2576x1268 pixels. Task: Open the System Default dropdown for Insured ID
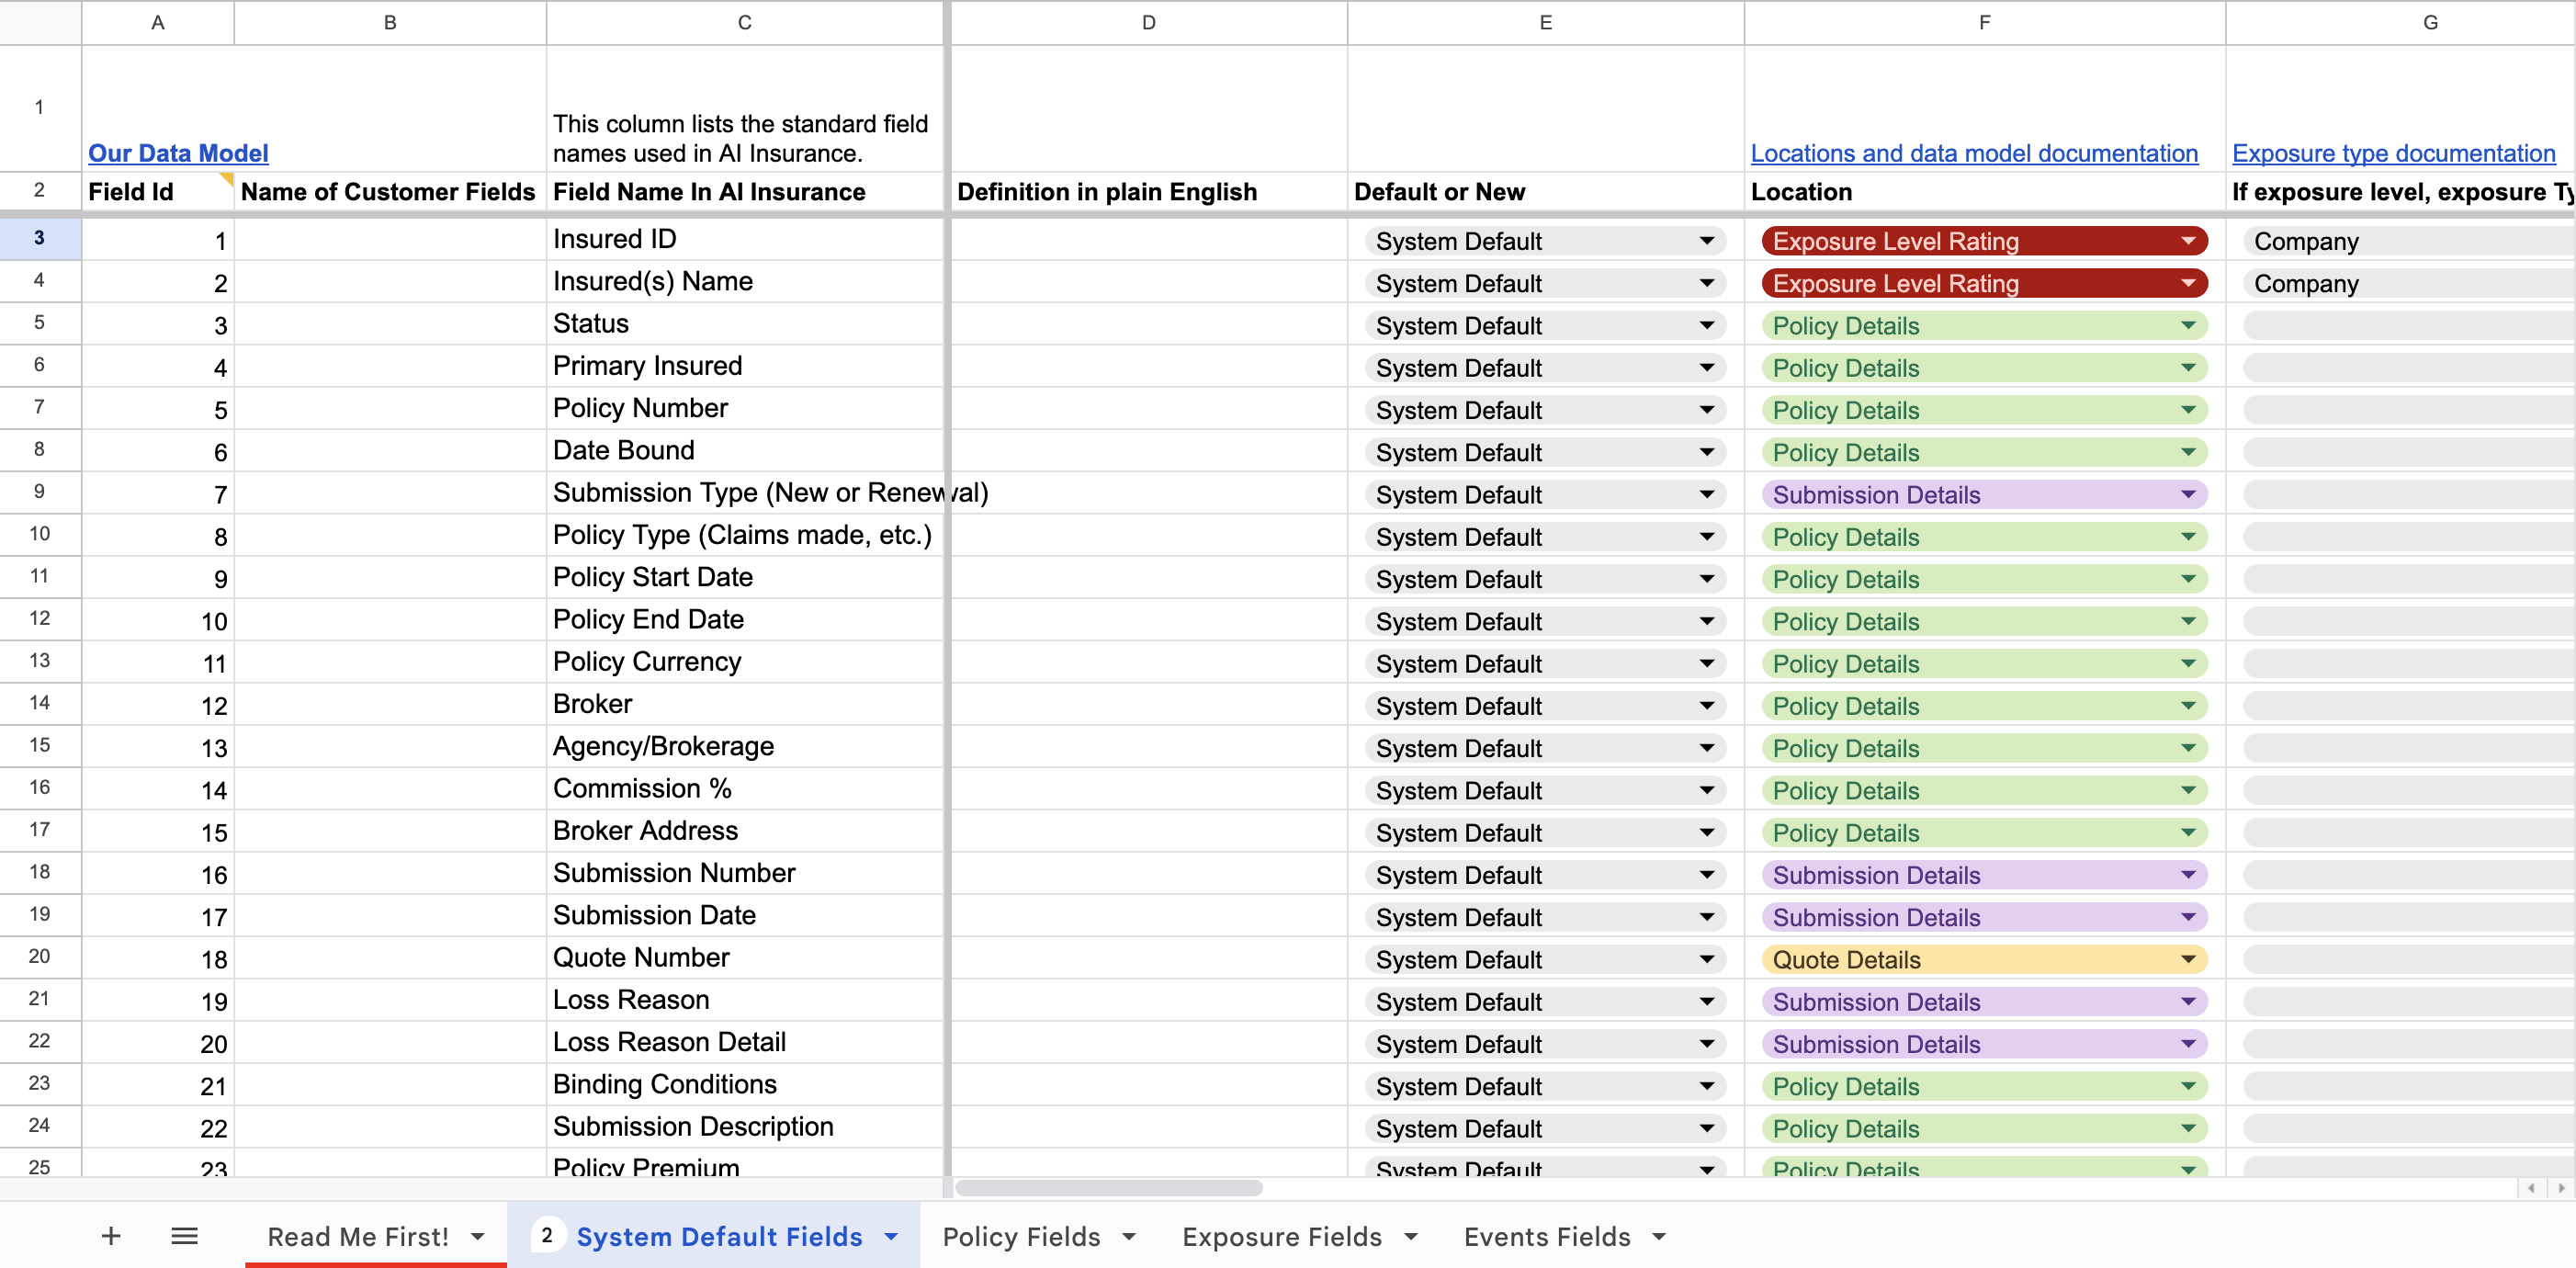(1707, 241)
